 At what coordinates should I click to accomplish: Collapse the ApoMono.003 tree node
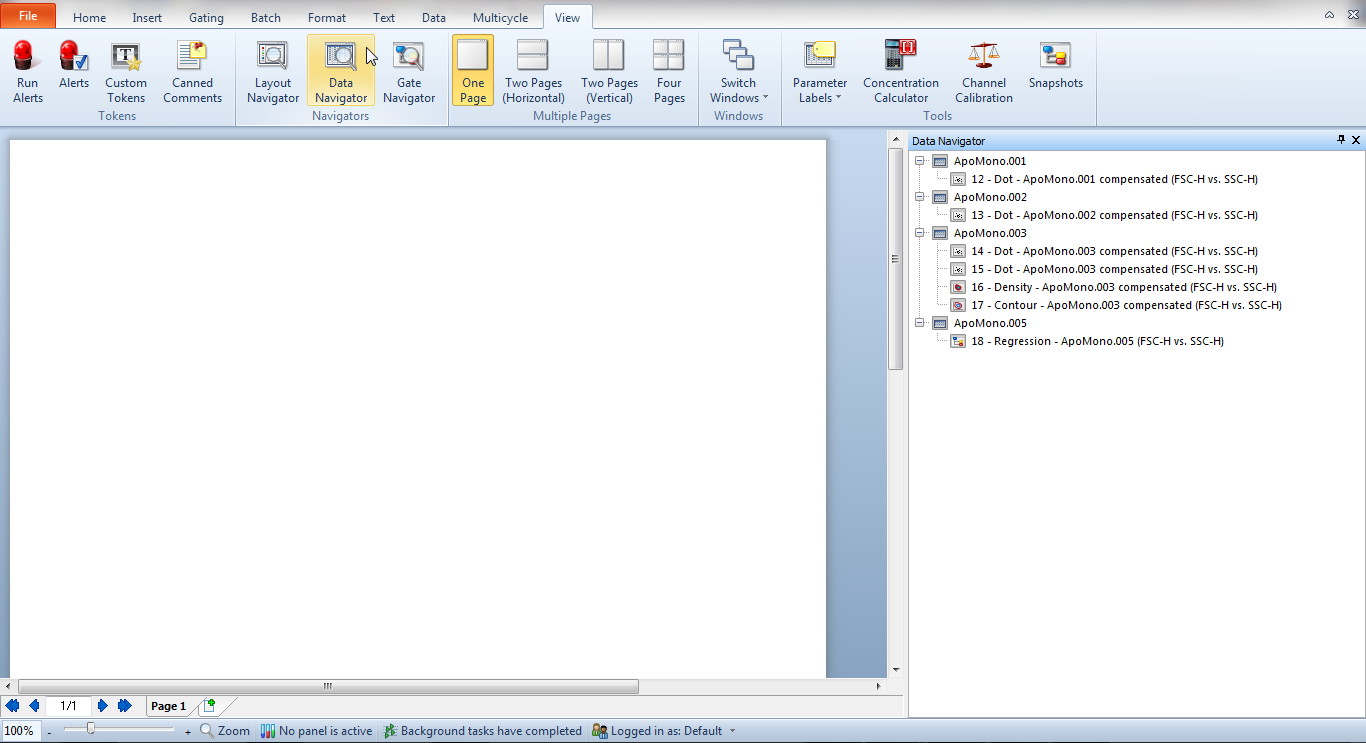(x=920, y=233)
